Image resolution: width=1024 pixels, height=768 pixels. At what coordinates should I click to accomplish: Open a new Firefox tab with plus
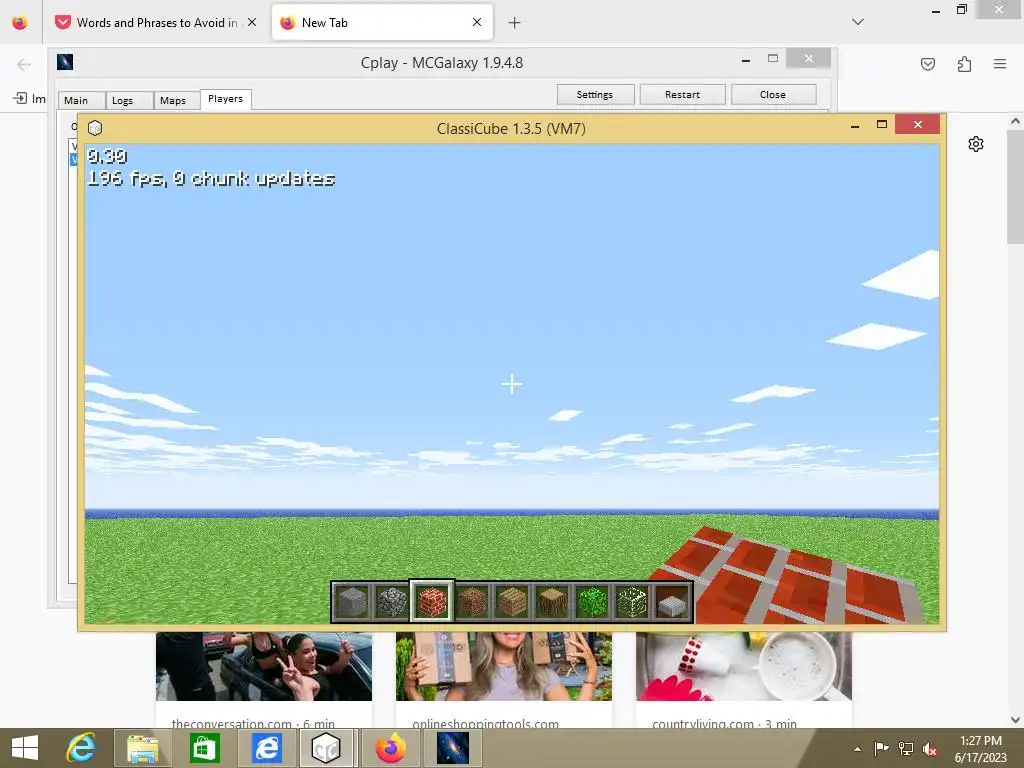pos(515,23)
